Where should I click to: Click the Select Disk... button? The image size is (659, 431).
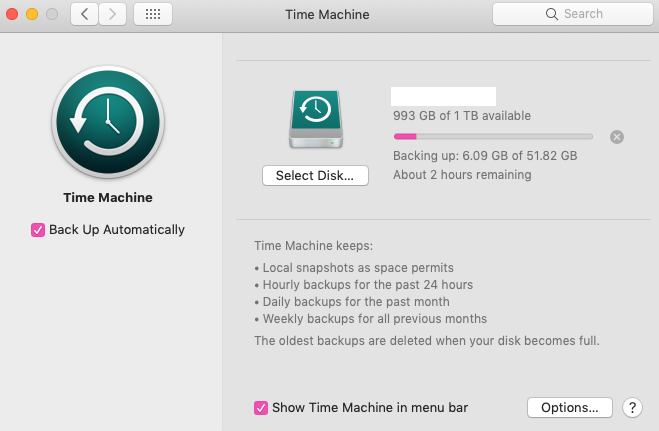tap(315, 175)
